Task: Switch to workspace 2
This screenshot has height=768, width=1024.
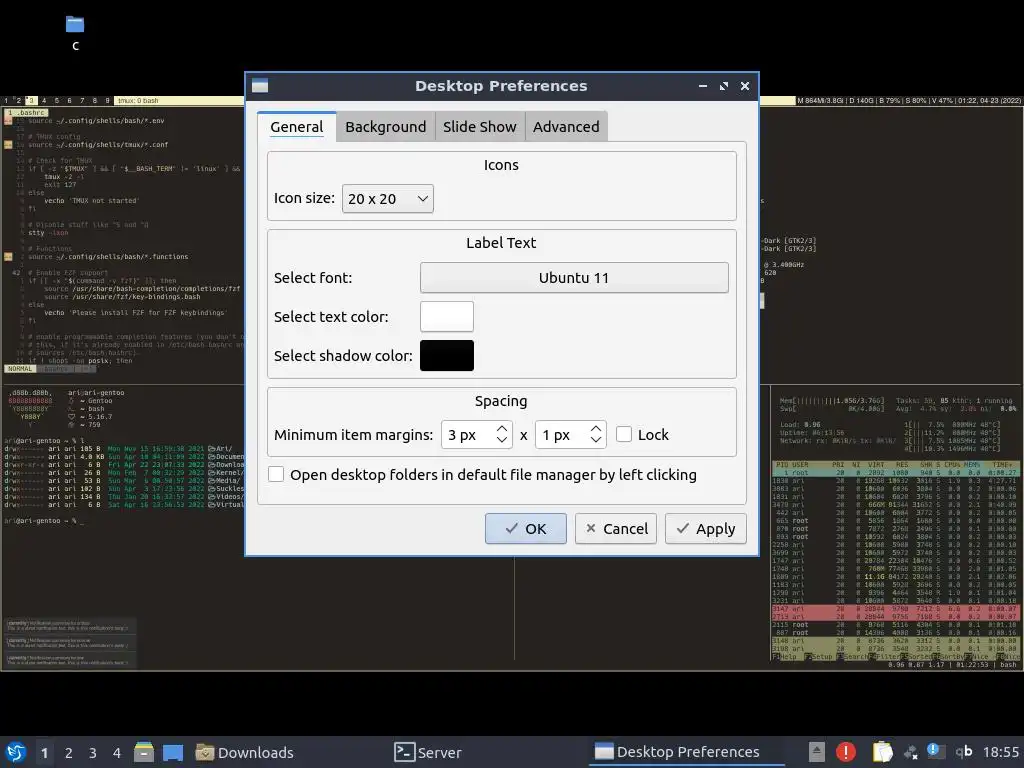Action: point(69,753)
